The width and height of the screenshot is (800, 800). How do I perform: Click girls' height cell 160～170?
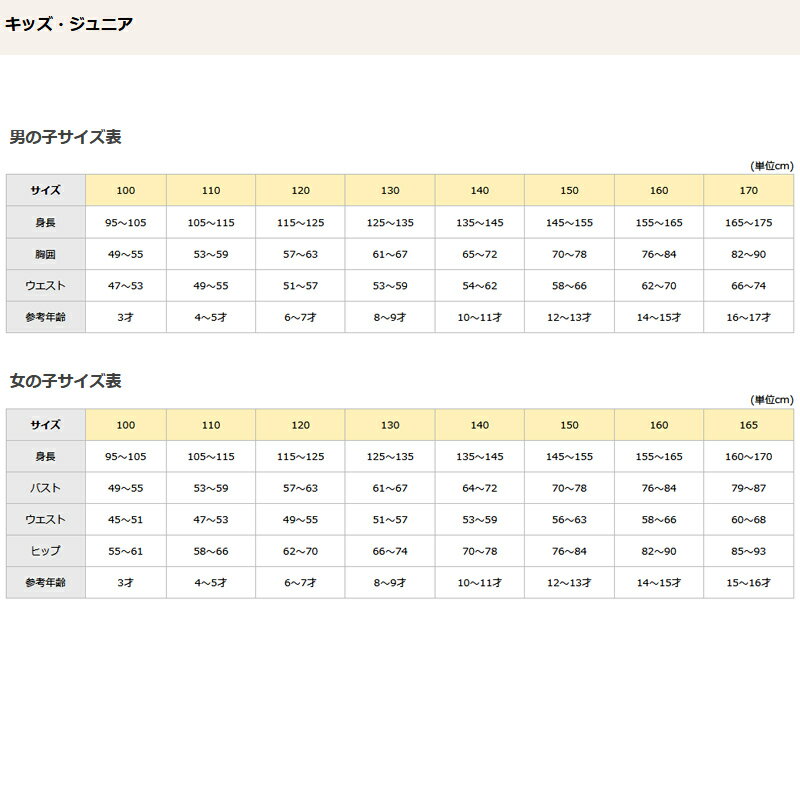(x=748, y=457)
